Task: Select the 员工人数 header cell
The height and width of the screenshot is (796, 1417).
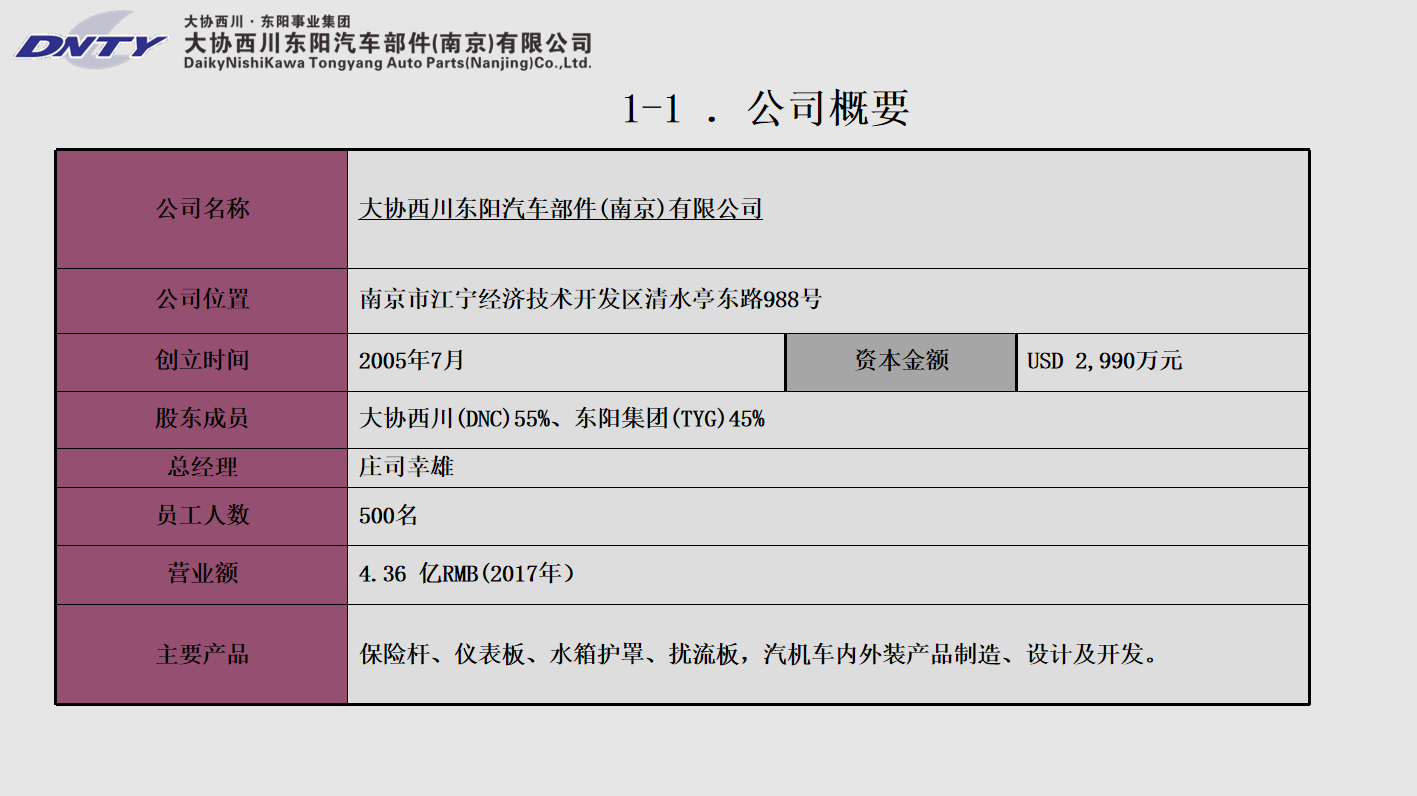Action: point(203,517)
